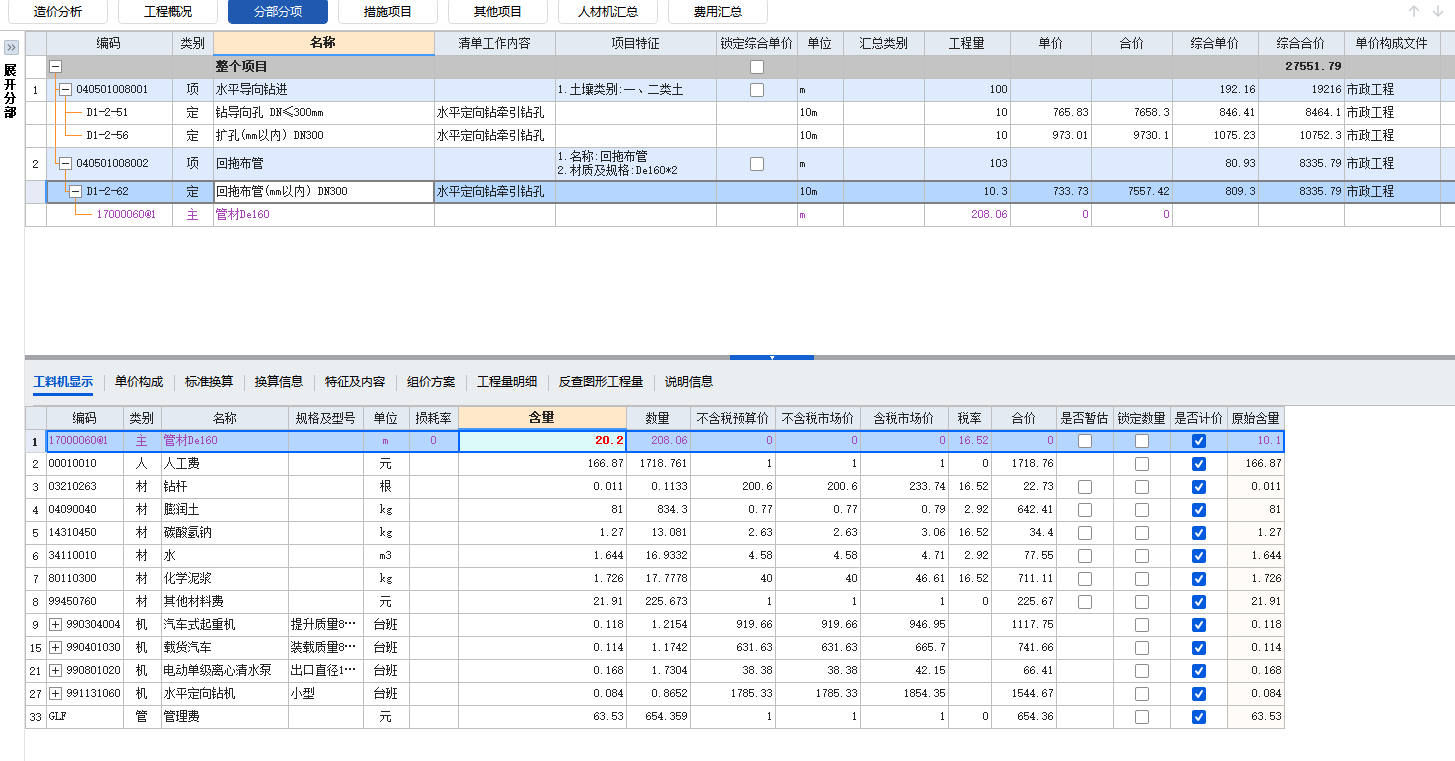
Task: Uncheck 是否计价 for the 管材De160 row
Action: (x=1198, y=439)
